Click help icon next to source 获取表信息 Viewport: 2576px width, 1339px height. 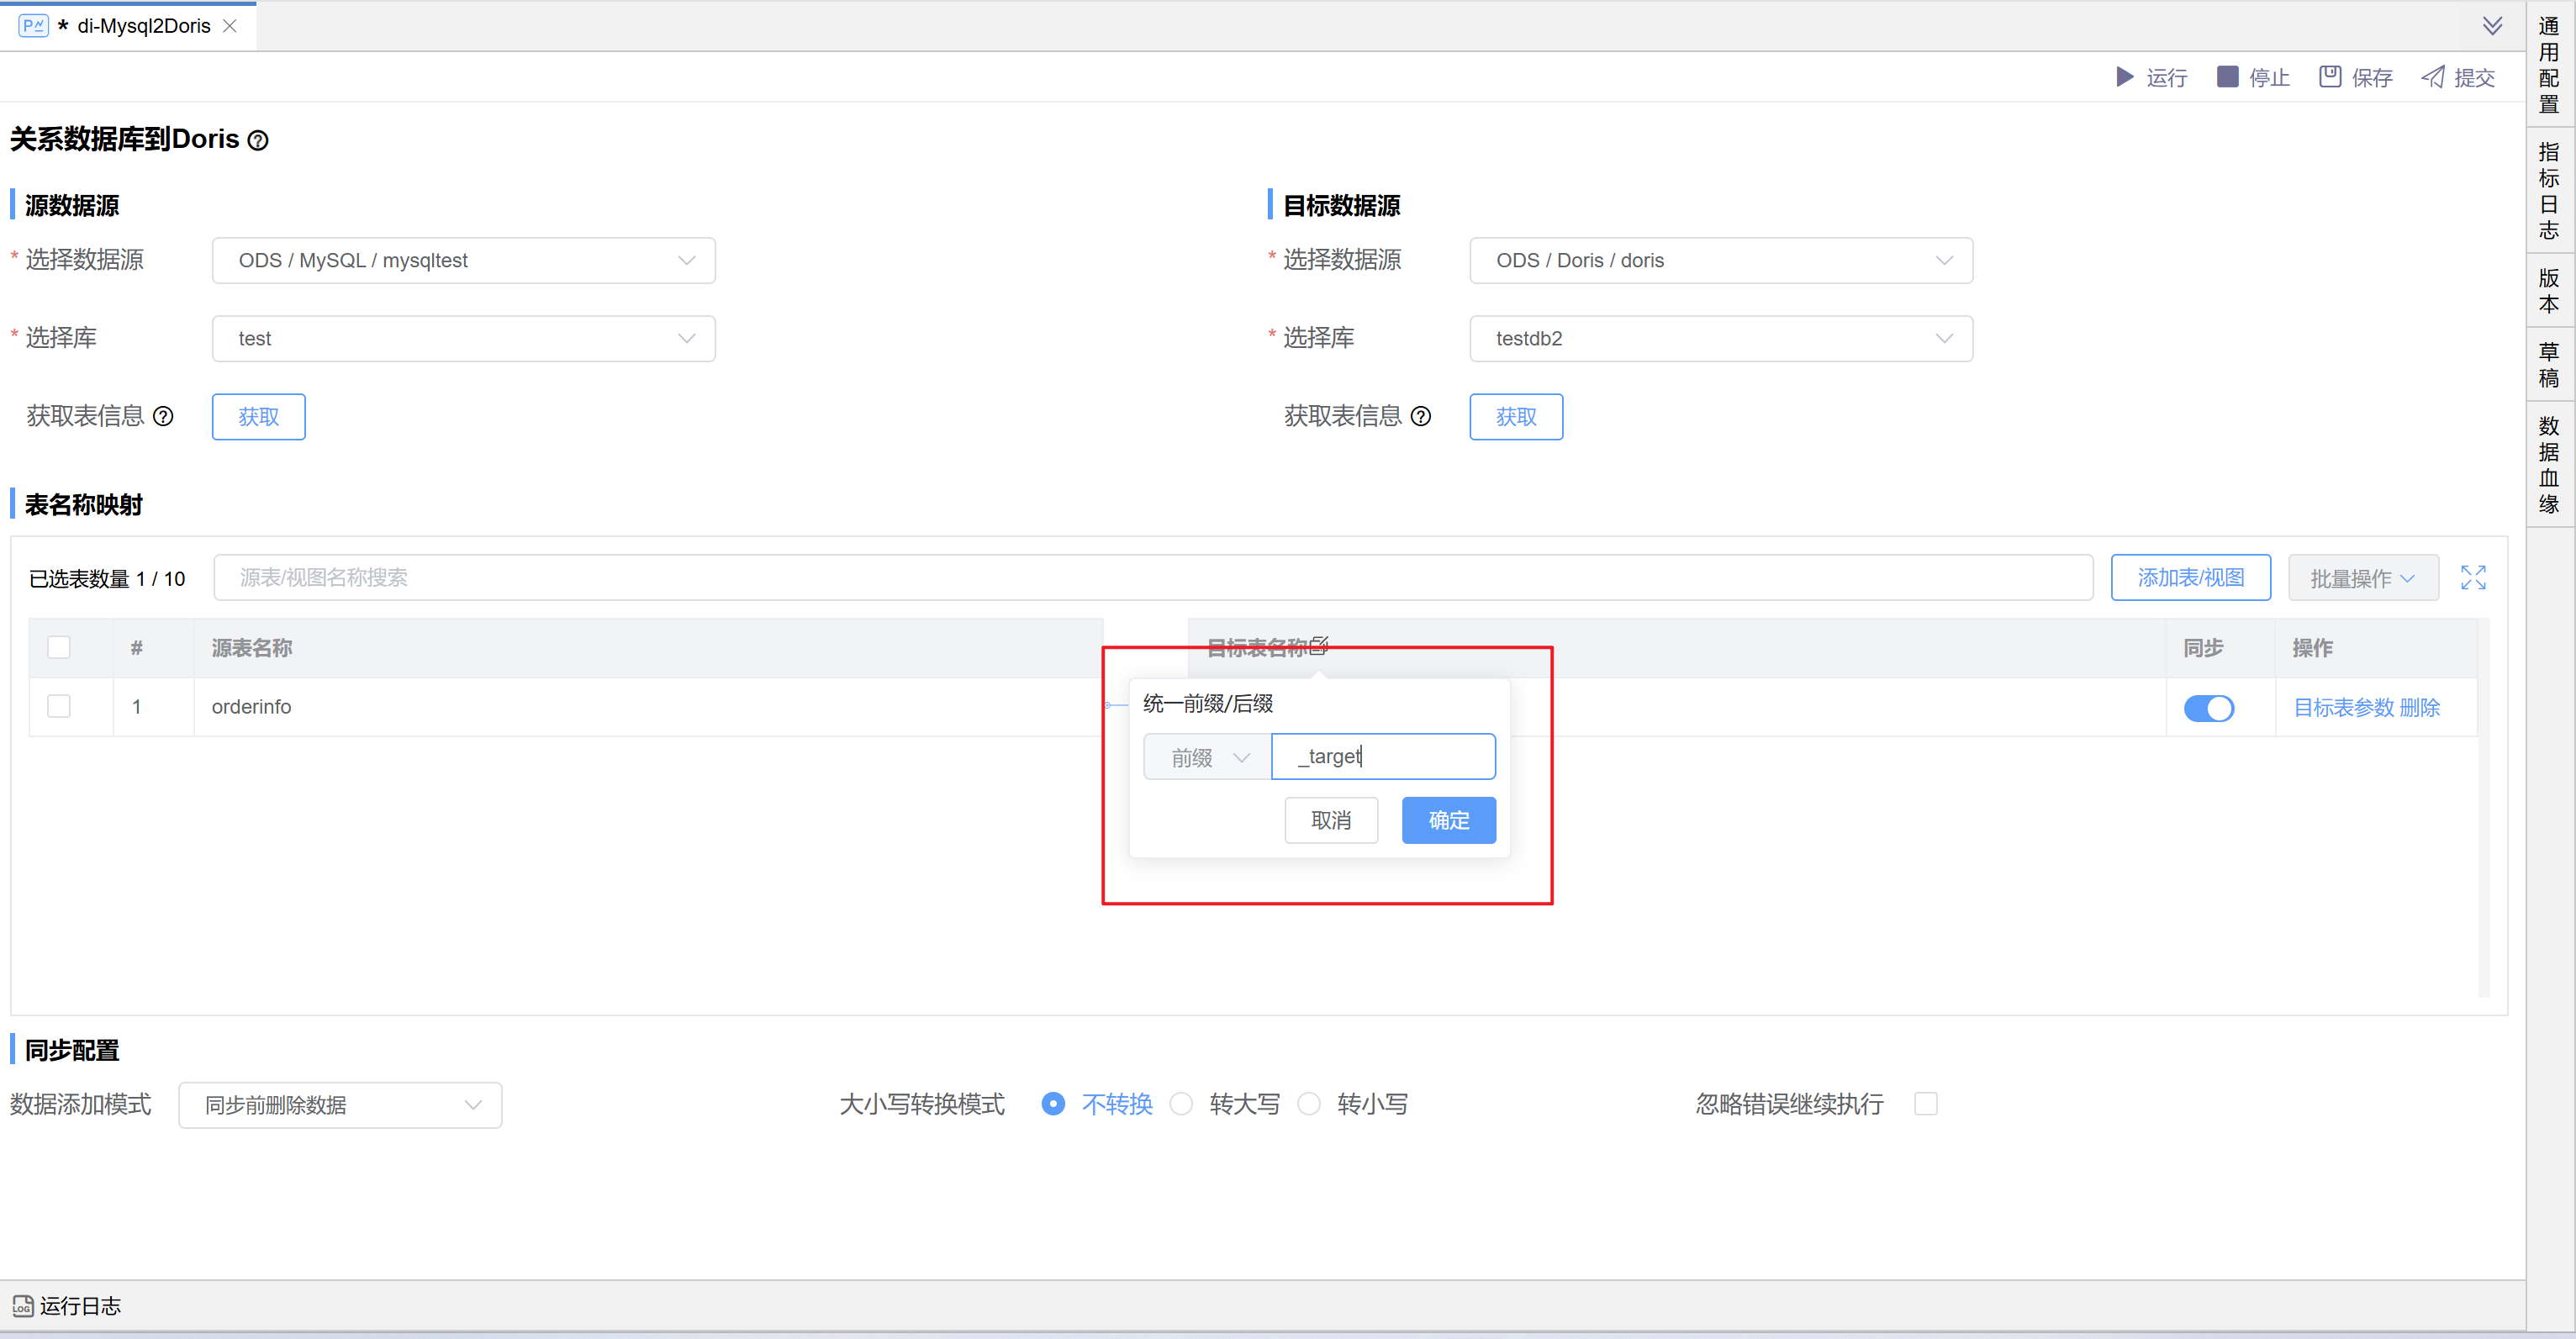[x=163, y=416]
